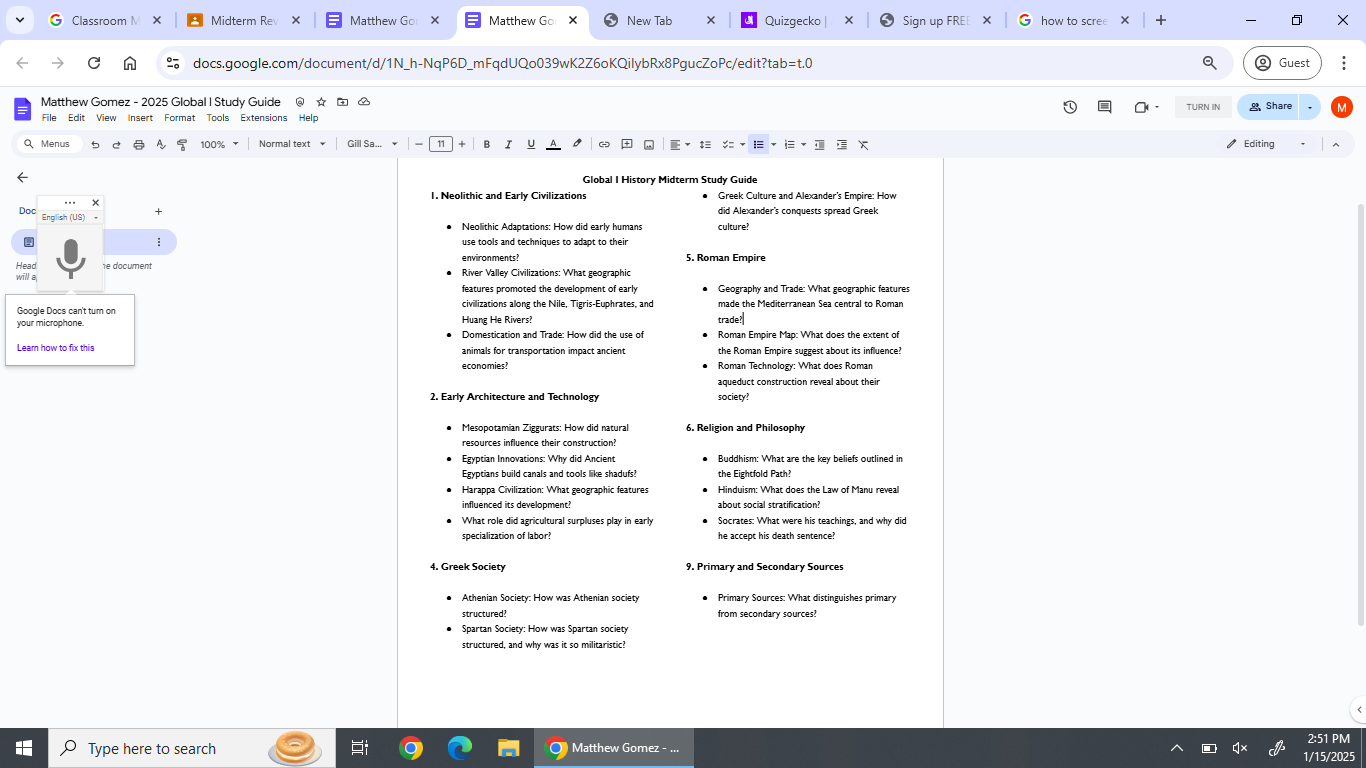Toggle bold formatting
The width and height of the screenshot is (1366, 768).
pyautogui.click(x=487, y=144)
